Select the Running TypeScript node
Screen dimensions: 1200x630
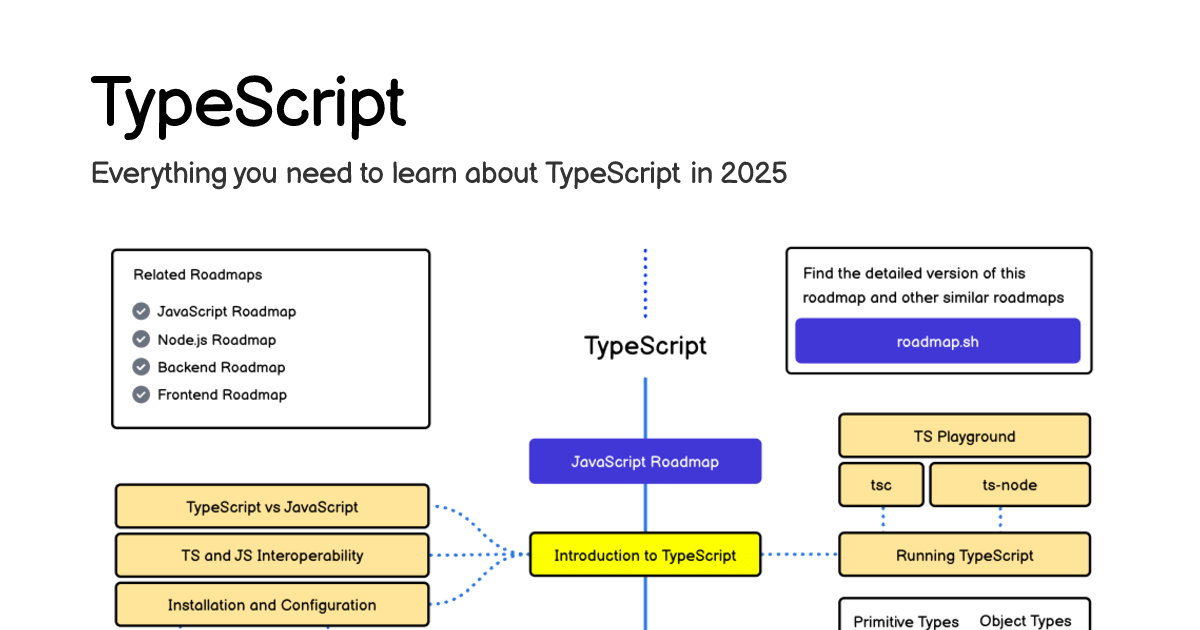[x=964, y=554]
